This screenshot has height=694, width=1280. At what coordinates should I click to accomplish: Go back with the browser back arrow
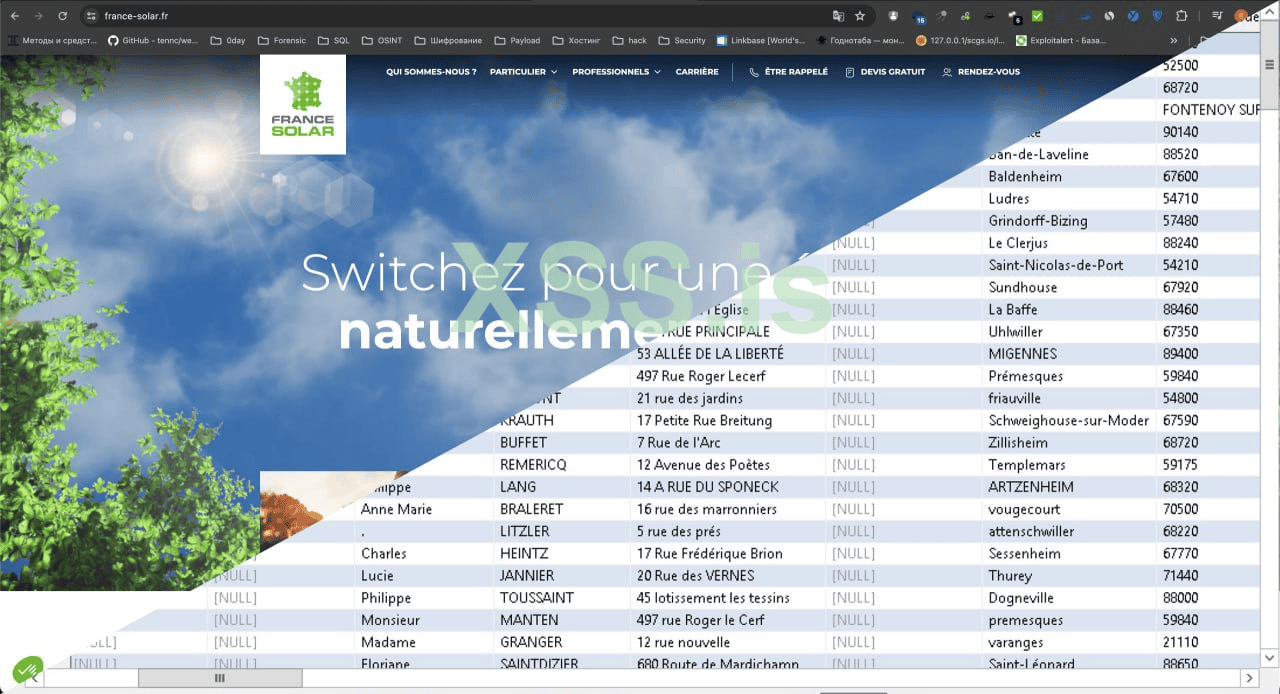tap(14, 16)
